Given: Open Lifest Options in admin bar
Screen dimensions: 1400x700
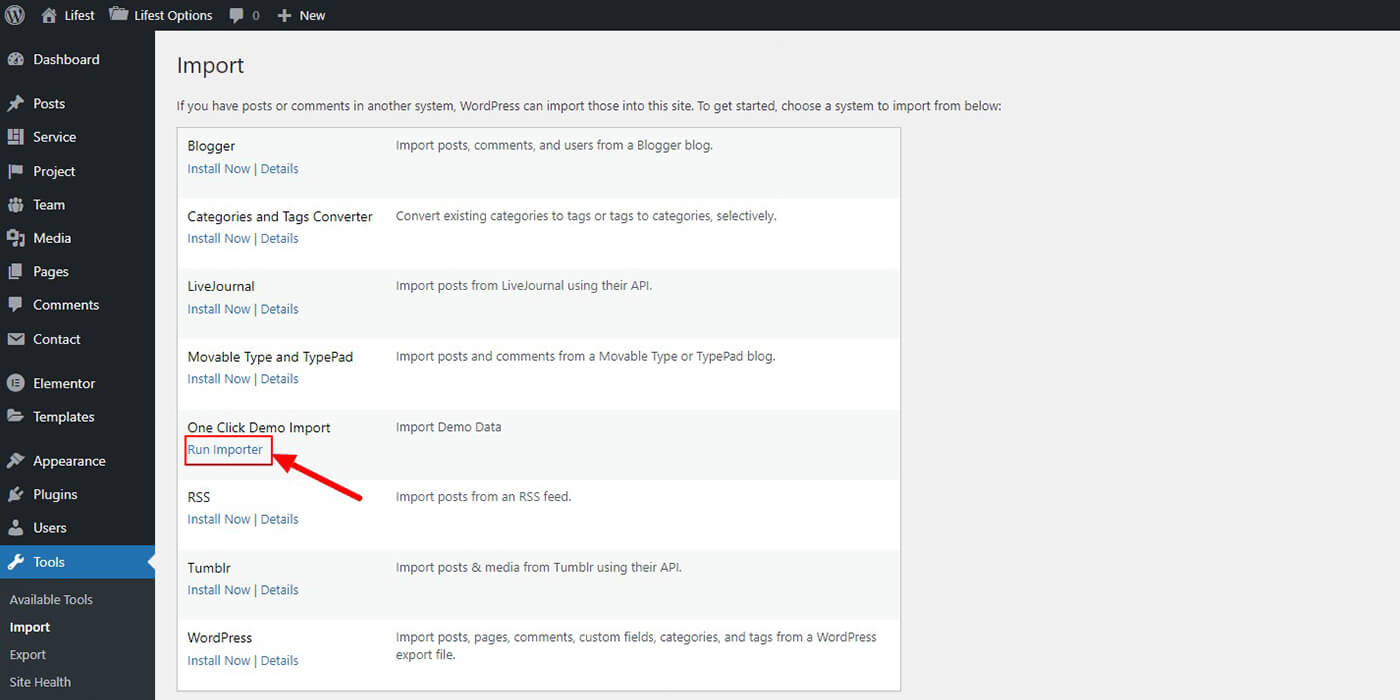Looking at the screenshot, I should (161, 15).
